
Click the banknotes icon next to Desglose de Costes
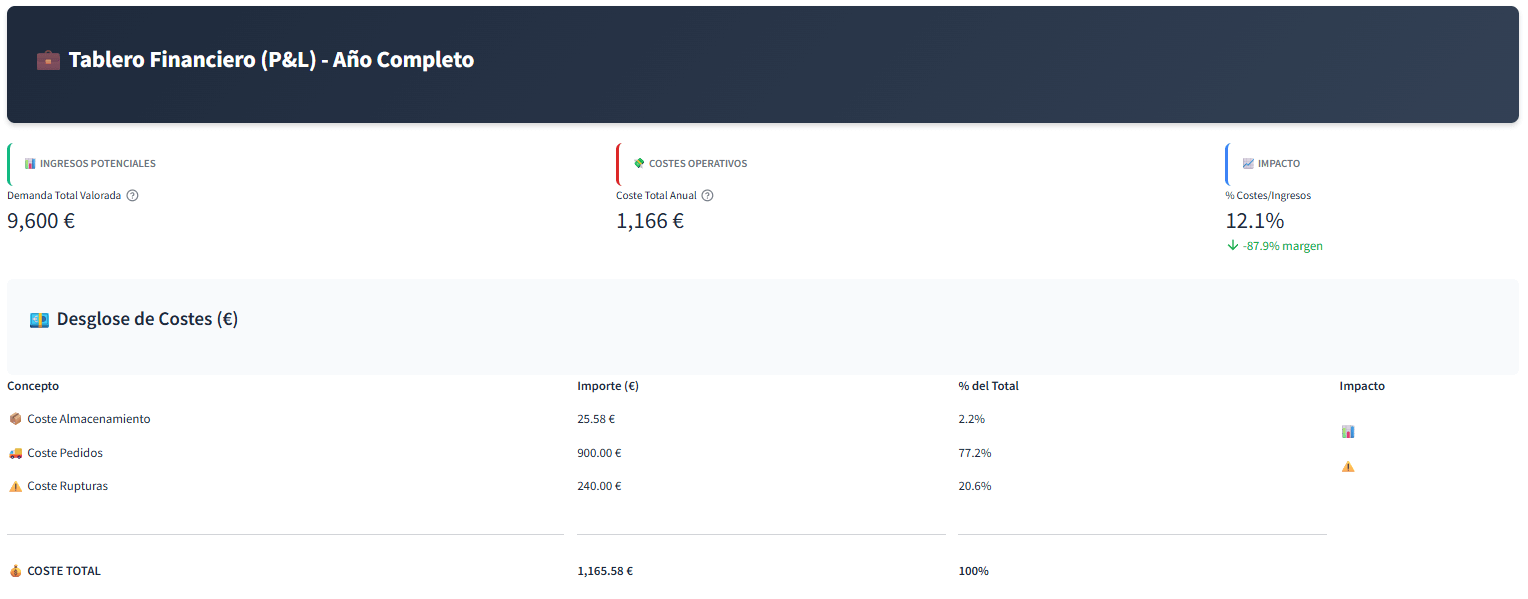click(x=39, y=318)
